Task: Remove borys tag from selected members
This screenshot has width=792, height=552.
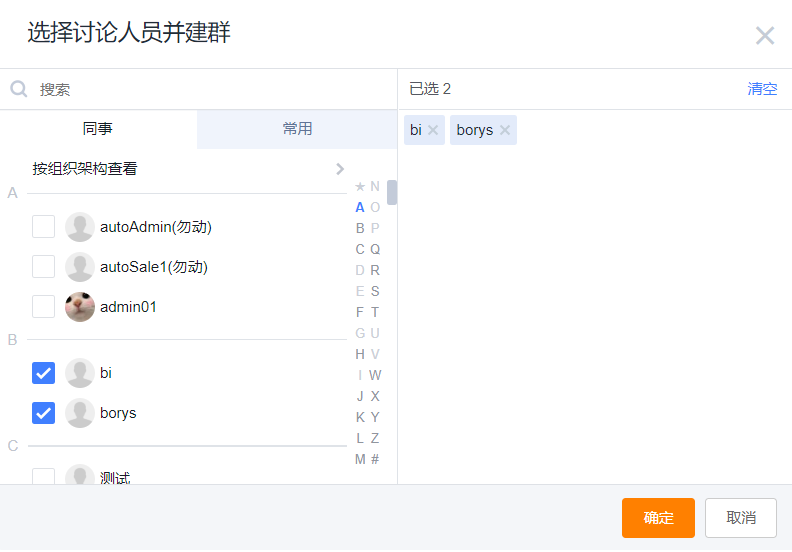Action: (x=505, y=130)
